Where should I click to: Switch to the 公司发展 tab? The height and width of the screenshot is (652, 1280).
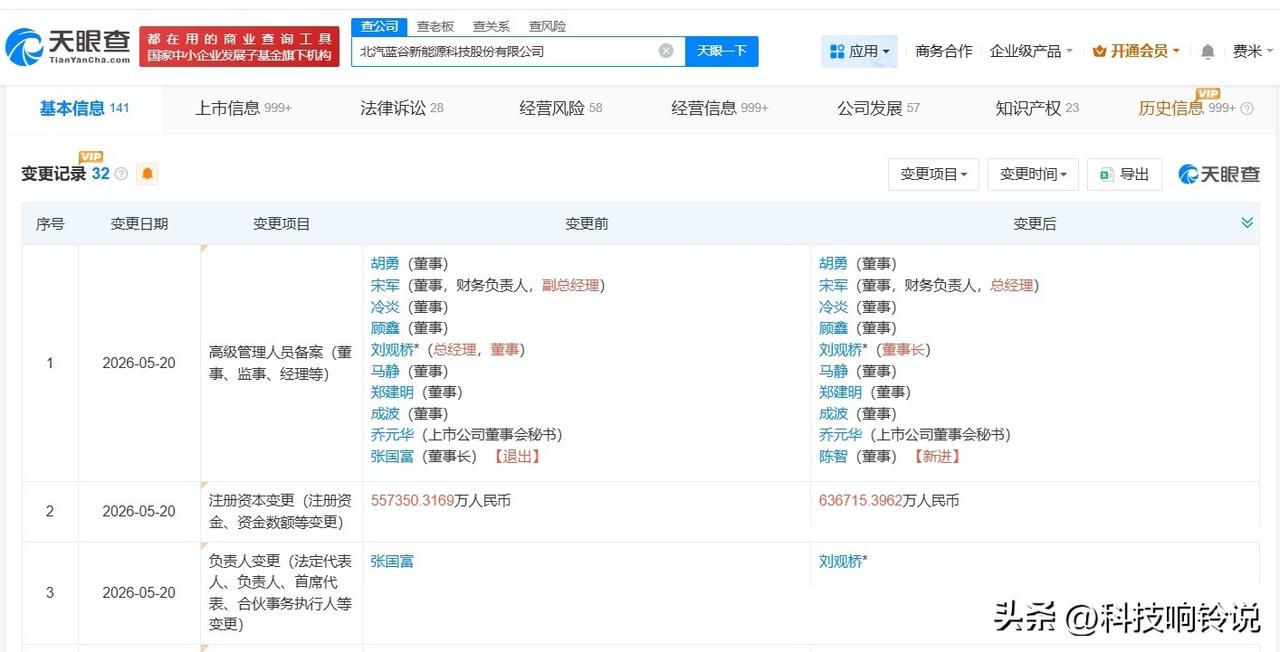tap(879, 108)
